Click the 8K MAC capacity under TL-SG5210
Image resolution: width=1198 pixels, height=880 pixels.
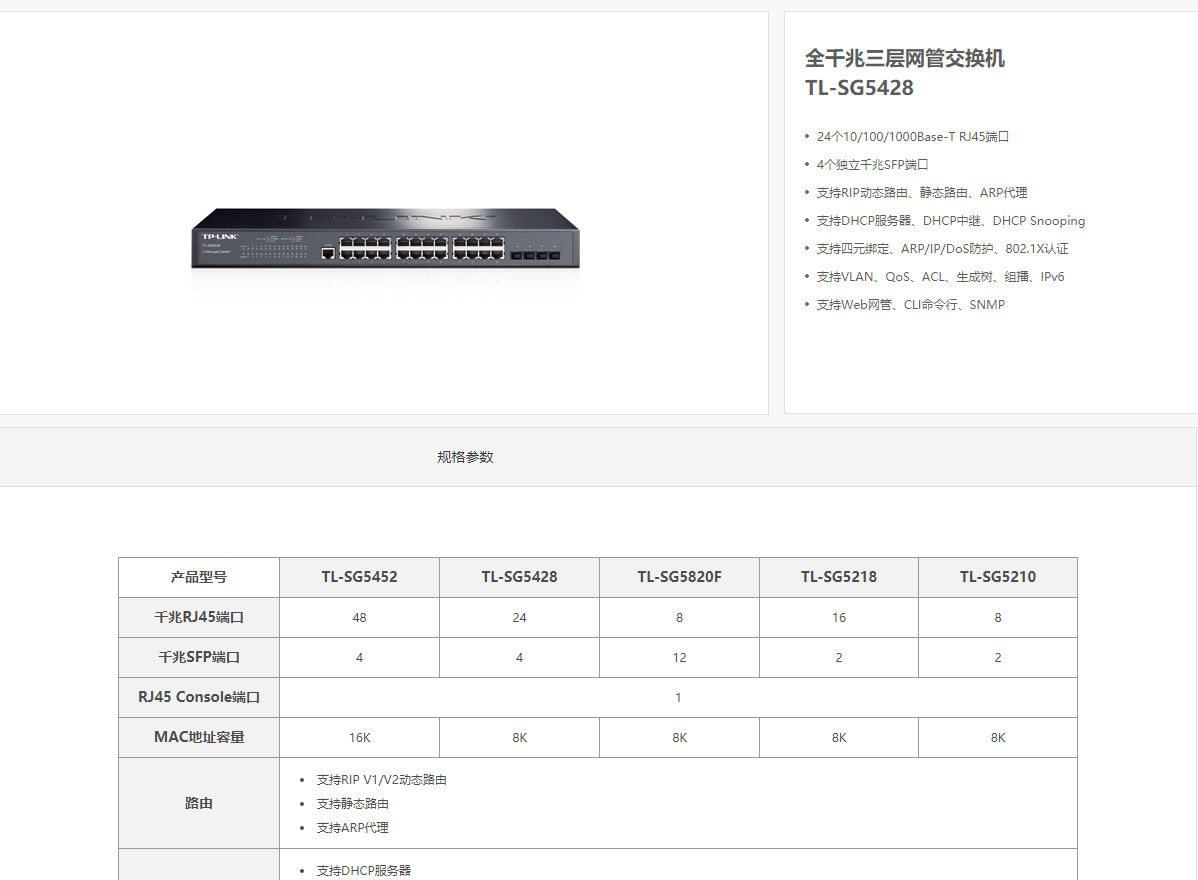tap(998, 737)
